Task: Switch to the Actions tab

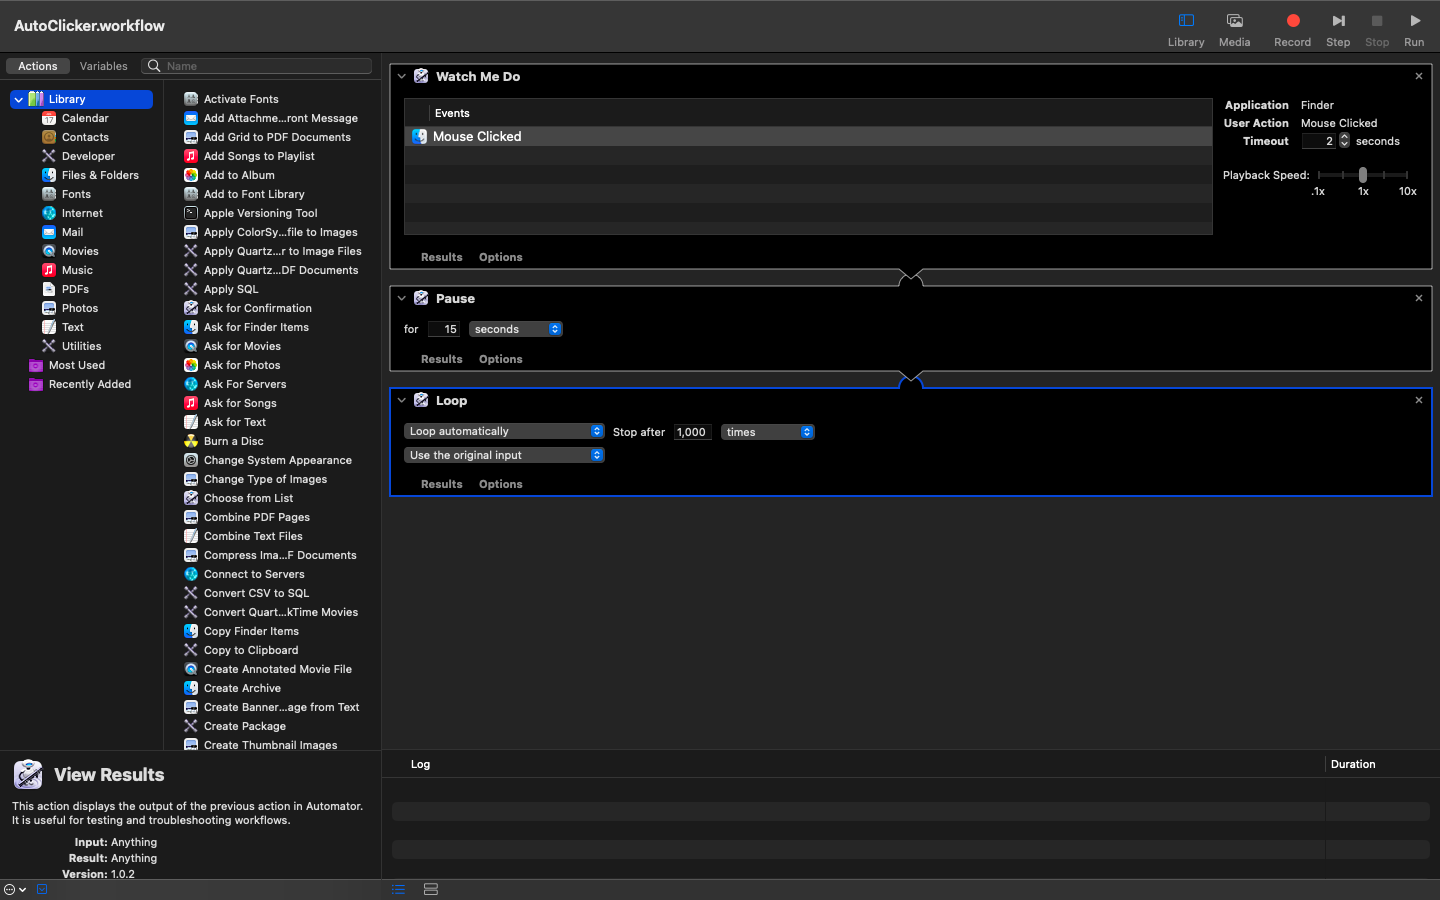Action: point(38,66)
